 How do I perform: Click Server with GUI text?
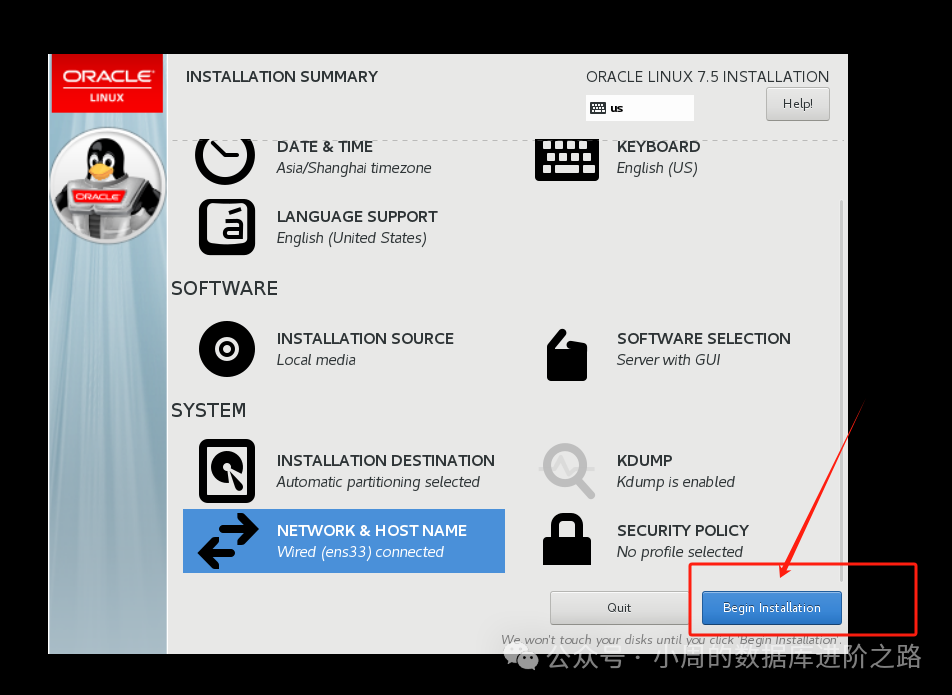coord(668,360)
